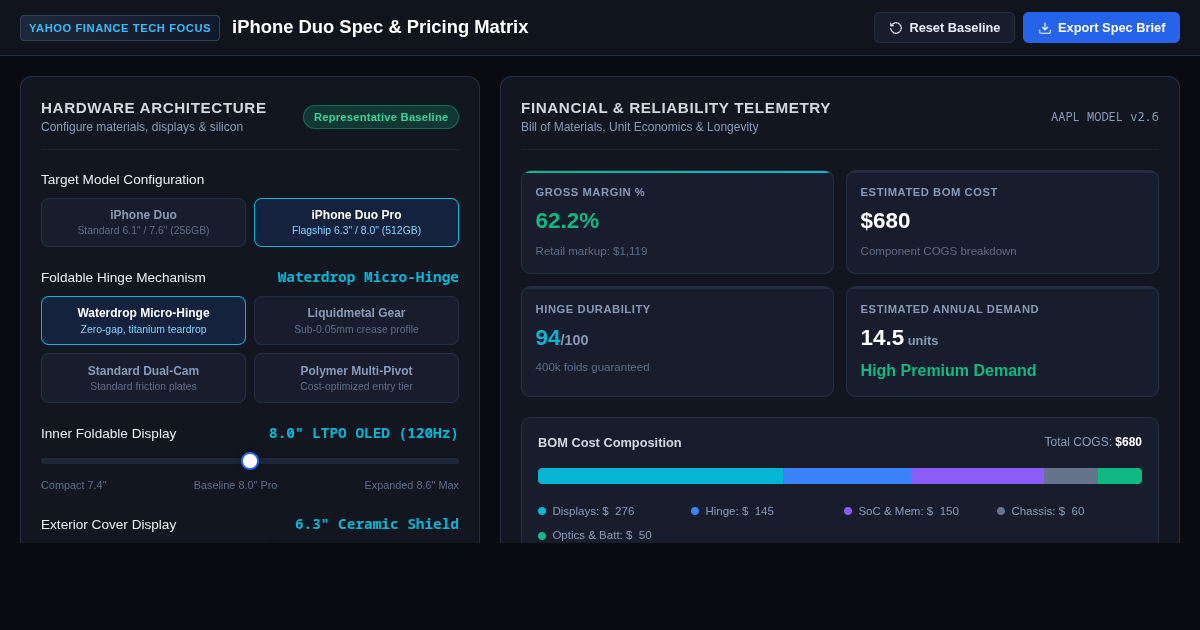Click the Hinge: $ 145 legend entry
Image resolution: width=1200 pixels, height=630 pixels.
(x=732, y=511)
